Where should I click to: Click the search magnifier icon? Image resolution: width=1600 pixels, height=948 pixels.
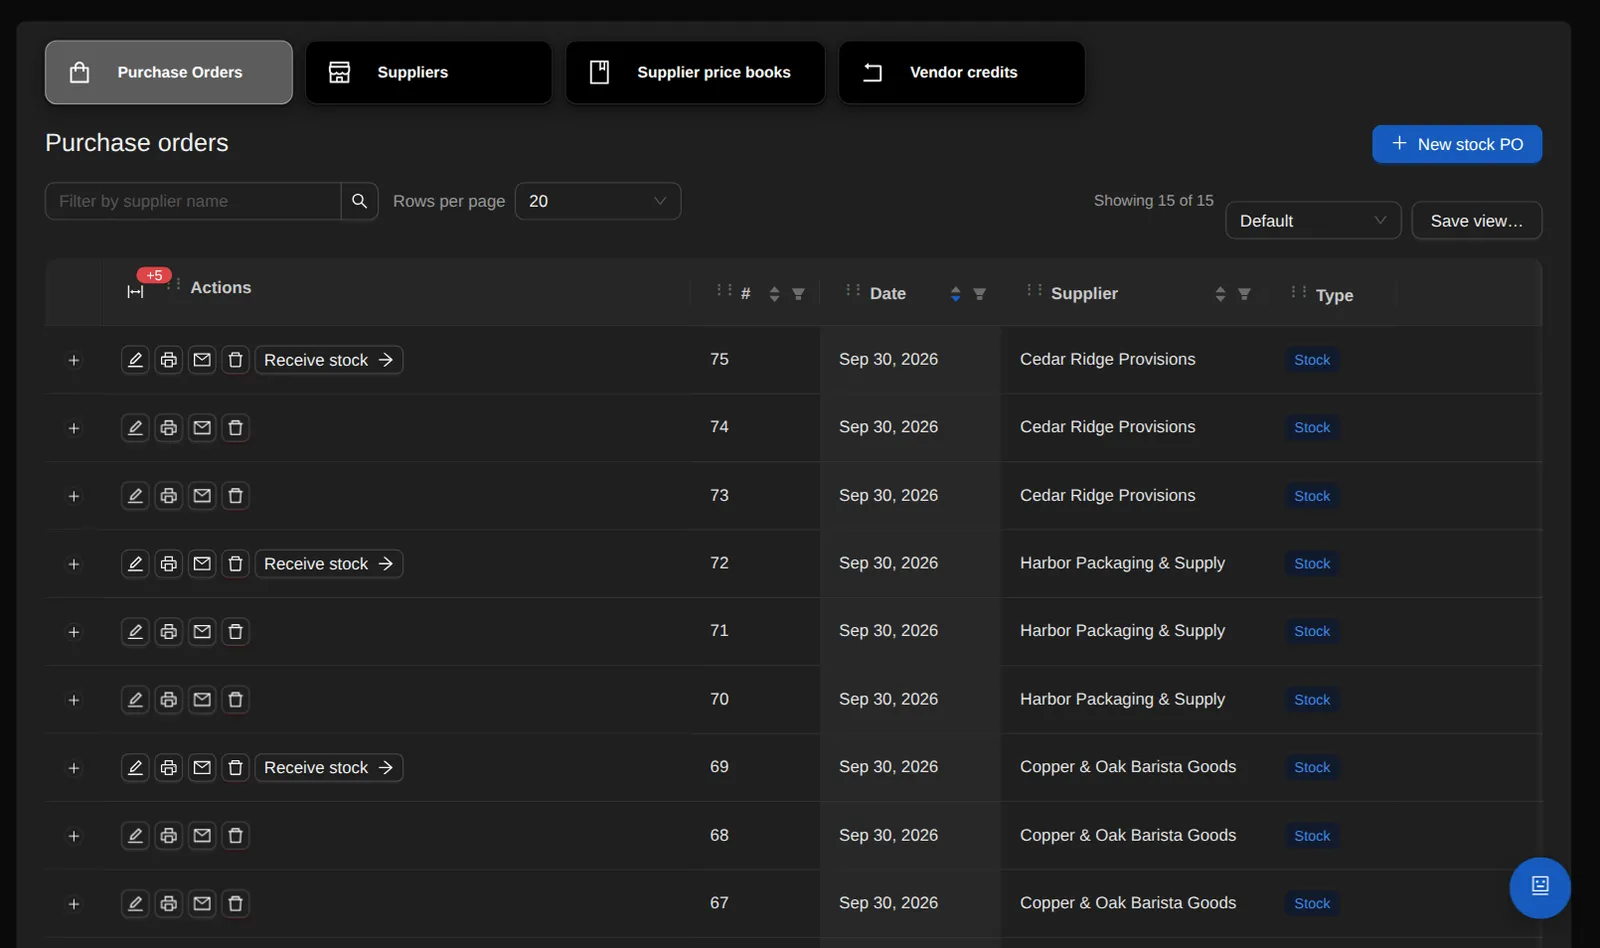coord(360,201)
